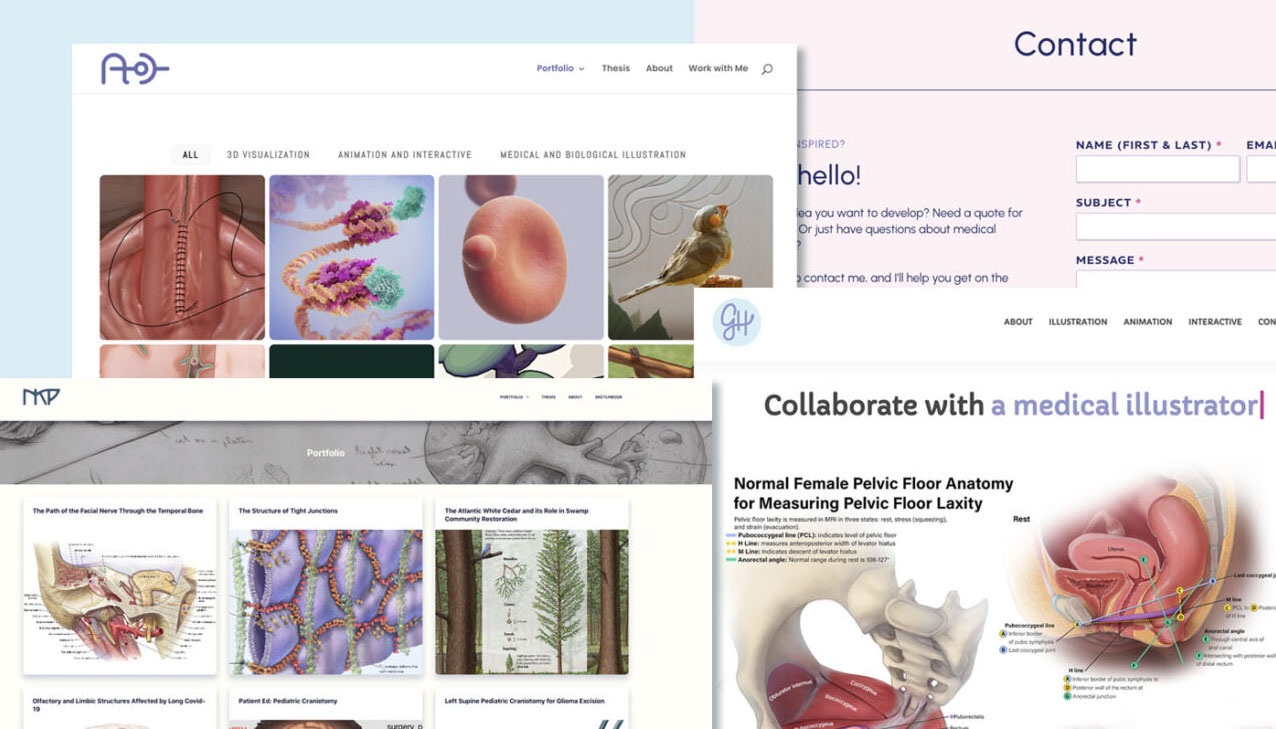Click the GH circular logo

coord(737,323)
